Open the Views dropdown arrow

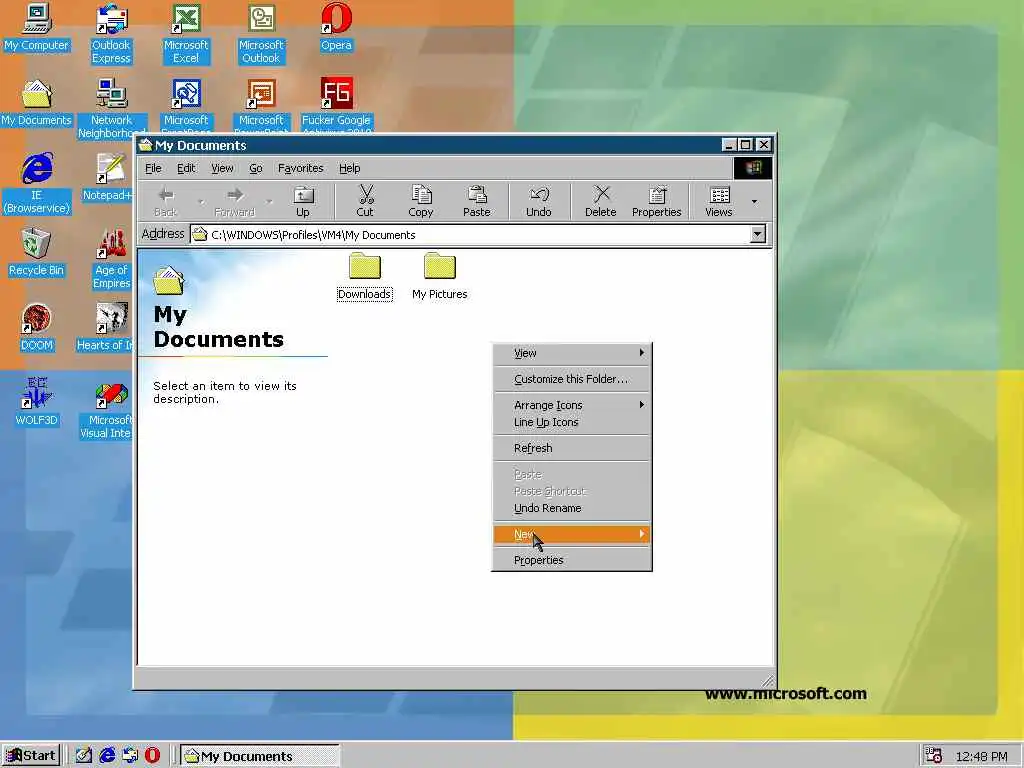click(754, 201)
